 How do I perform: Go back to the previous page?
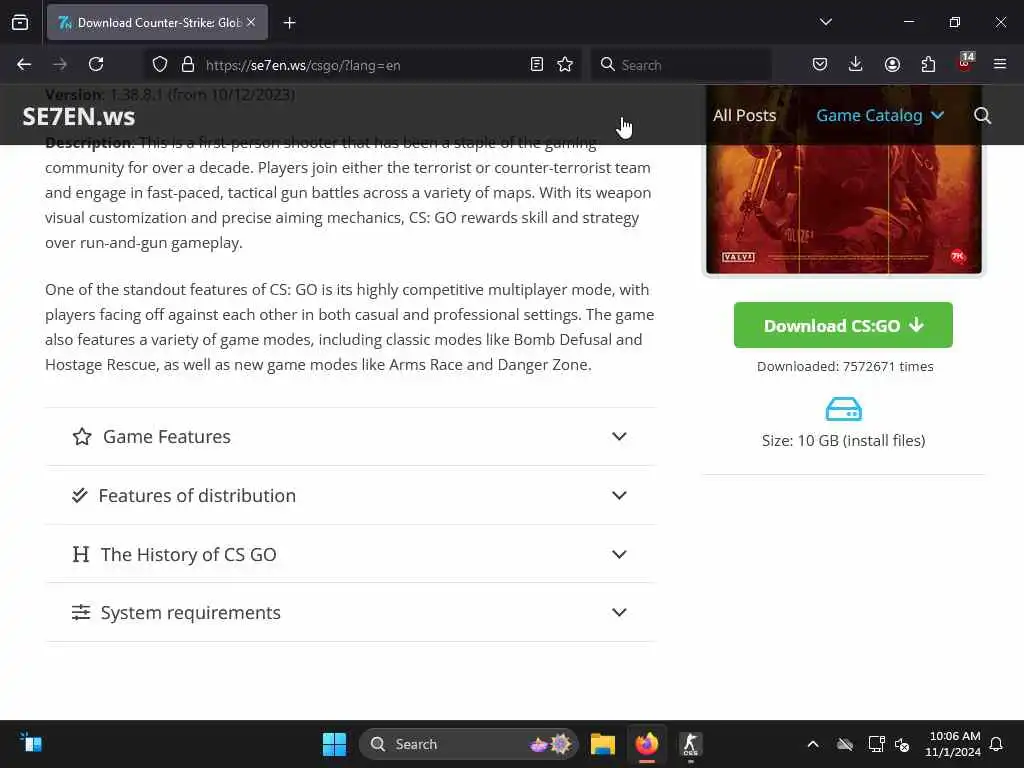point(24,65)
